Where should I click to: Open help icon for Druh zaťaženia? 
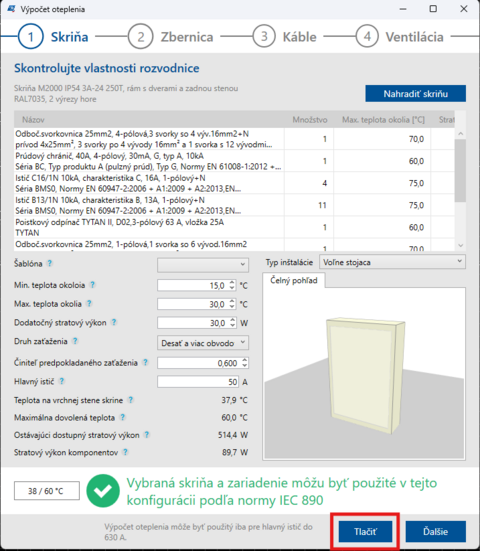click(75, 341)
